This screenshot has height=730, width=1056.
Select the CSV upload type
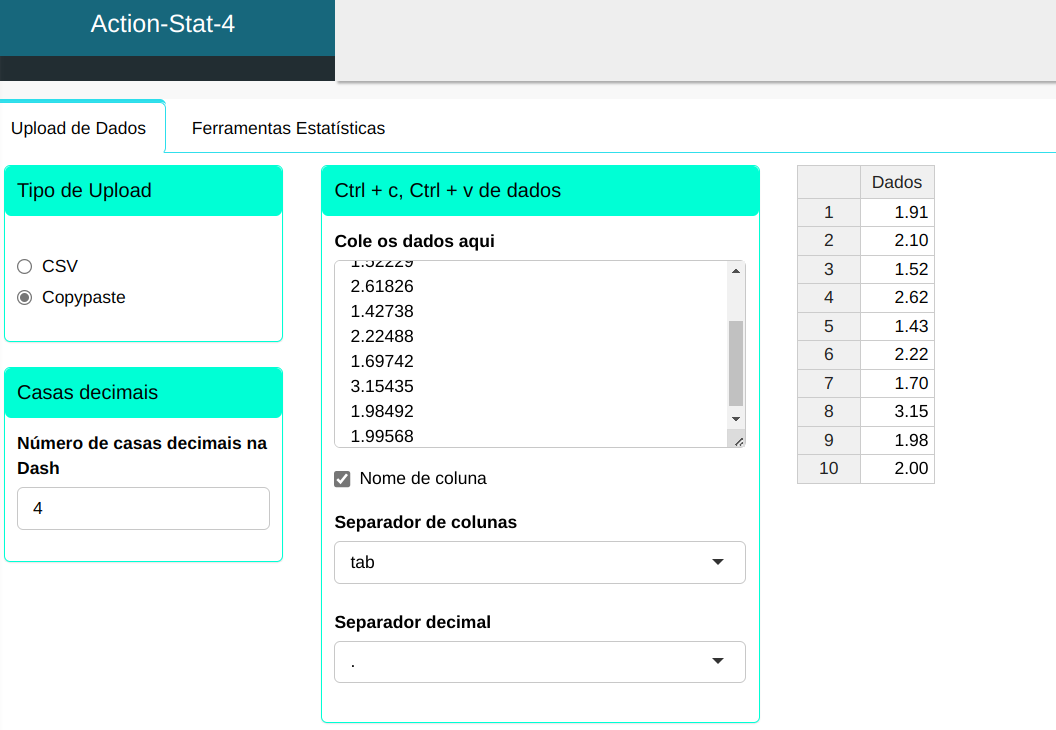[25, 266]
